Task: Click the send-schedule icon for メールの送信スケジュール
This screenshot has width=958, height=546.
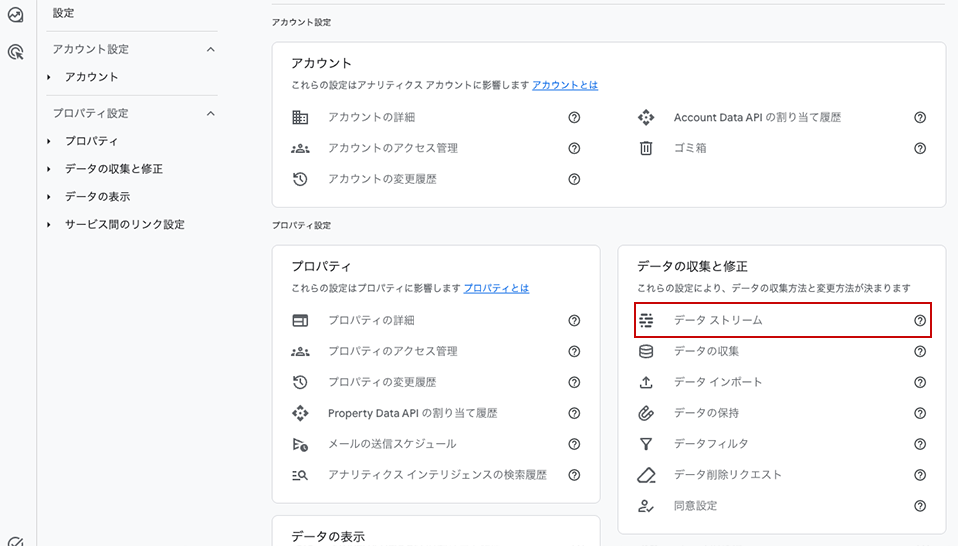Action: click(x=300, y=444)
